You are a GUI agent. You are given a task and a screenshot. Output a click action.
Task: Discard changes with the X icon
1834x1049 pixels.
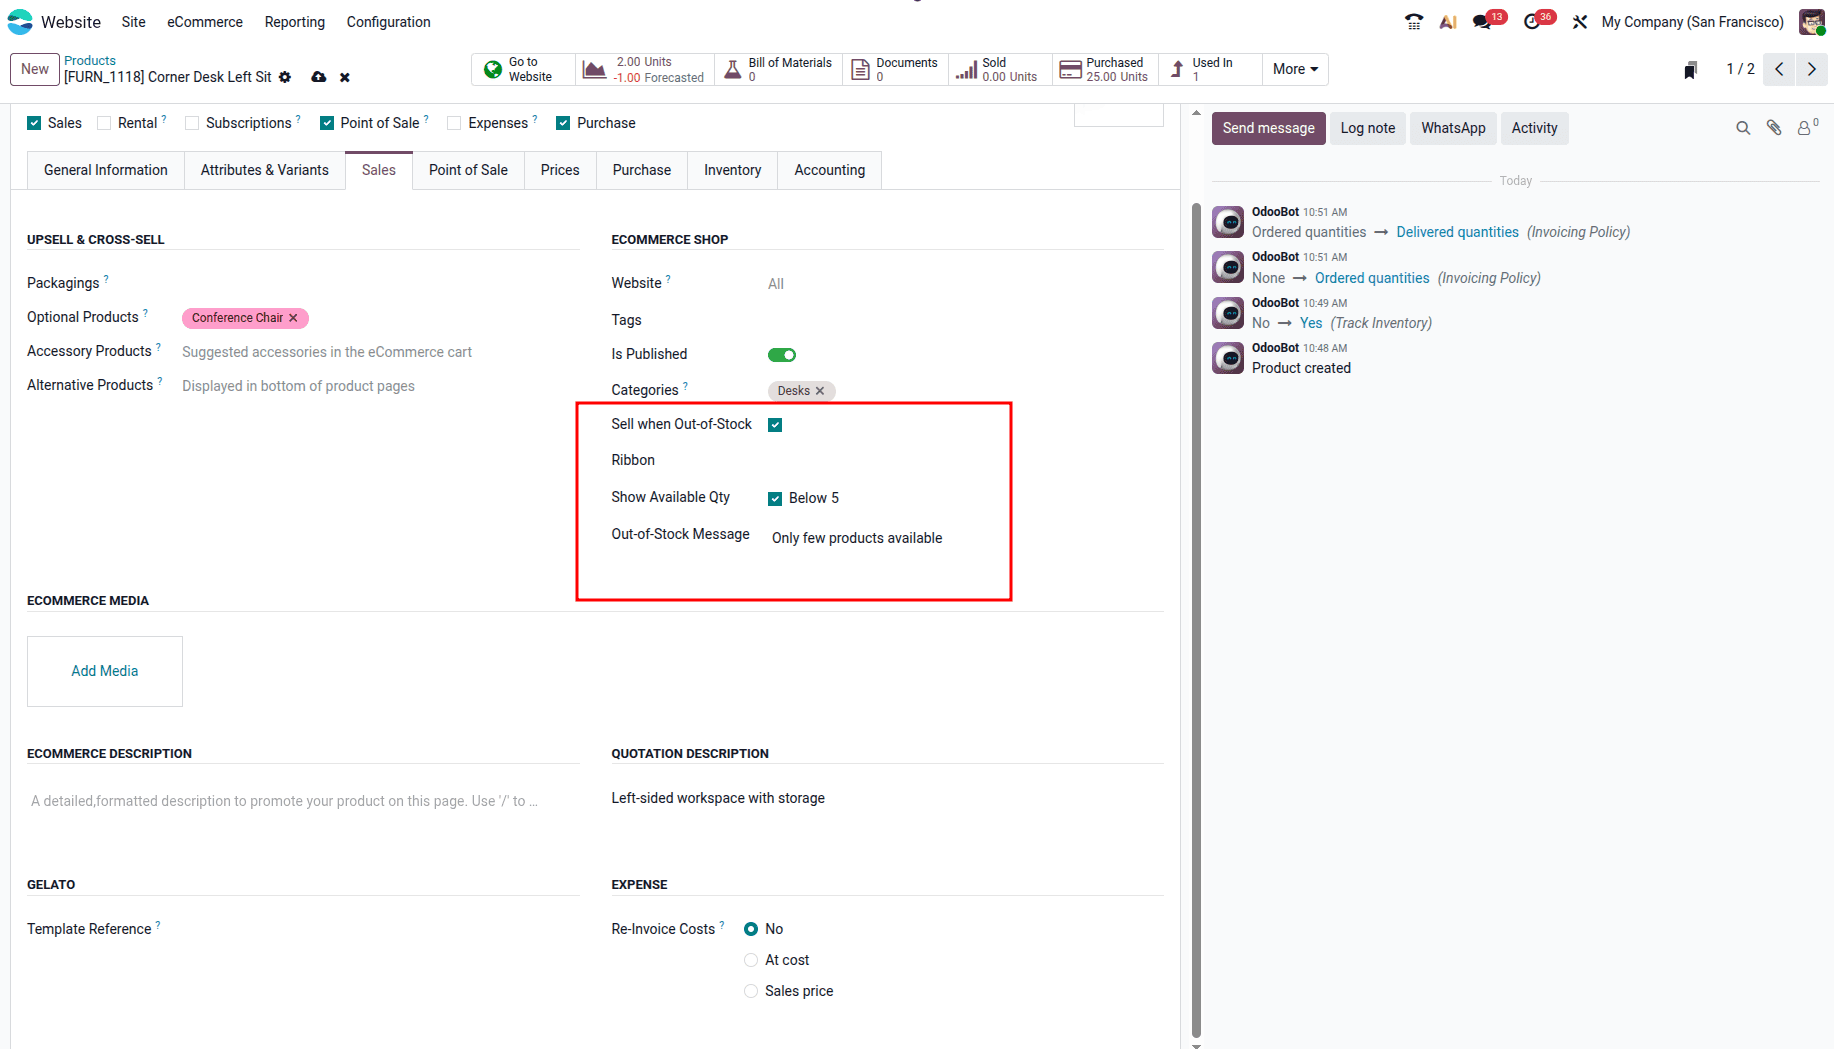point(345,77)
